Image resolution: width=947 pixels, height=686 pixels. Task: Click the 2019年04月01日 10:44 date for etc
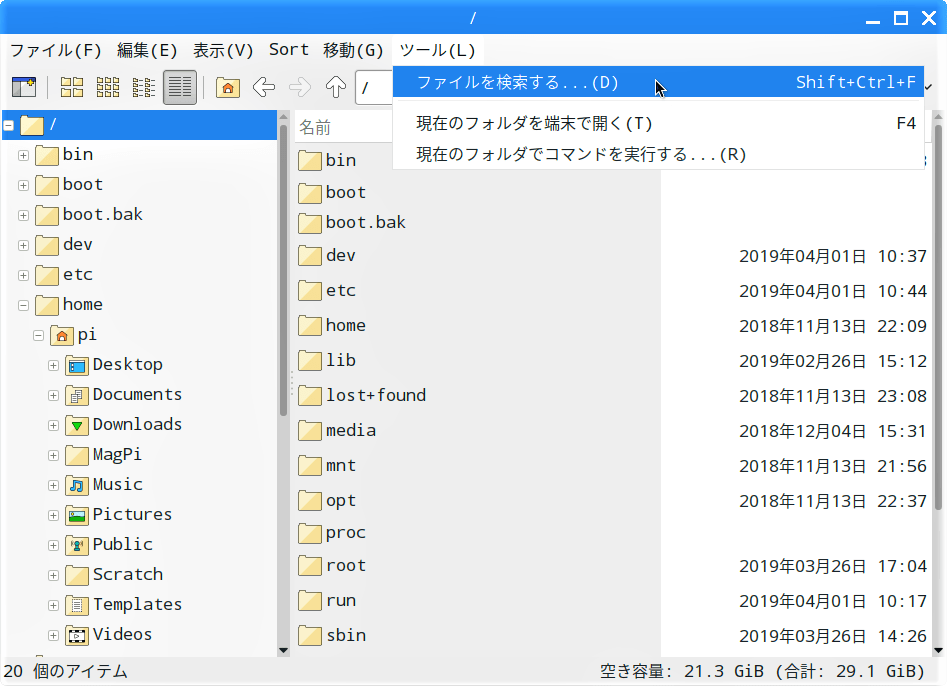tap(833, 291)
